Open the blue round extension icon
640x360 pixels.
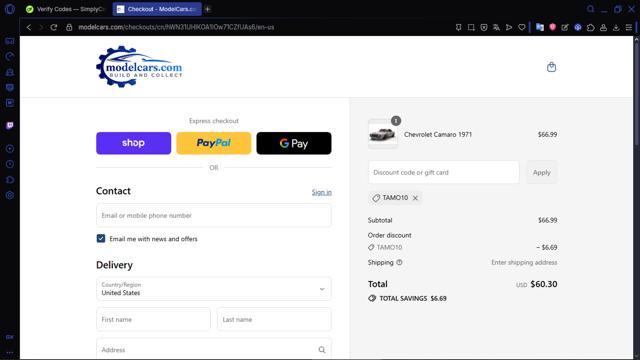[578, 27]
